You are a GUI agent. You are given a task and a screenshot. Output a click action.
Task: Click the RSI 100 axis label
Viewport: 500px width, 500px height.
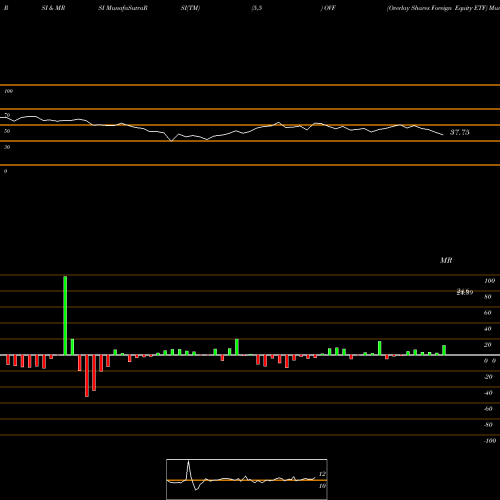coord(8,91)
